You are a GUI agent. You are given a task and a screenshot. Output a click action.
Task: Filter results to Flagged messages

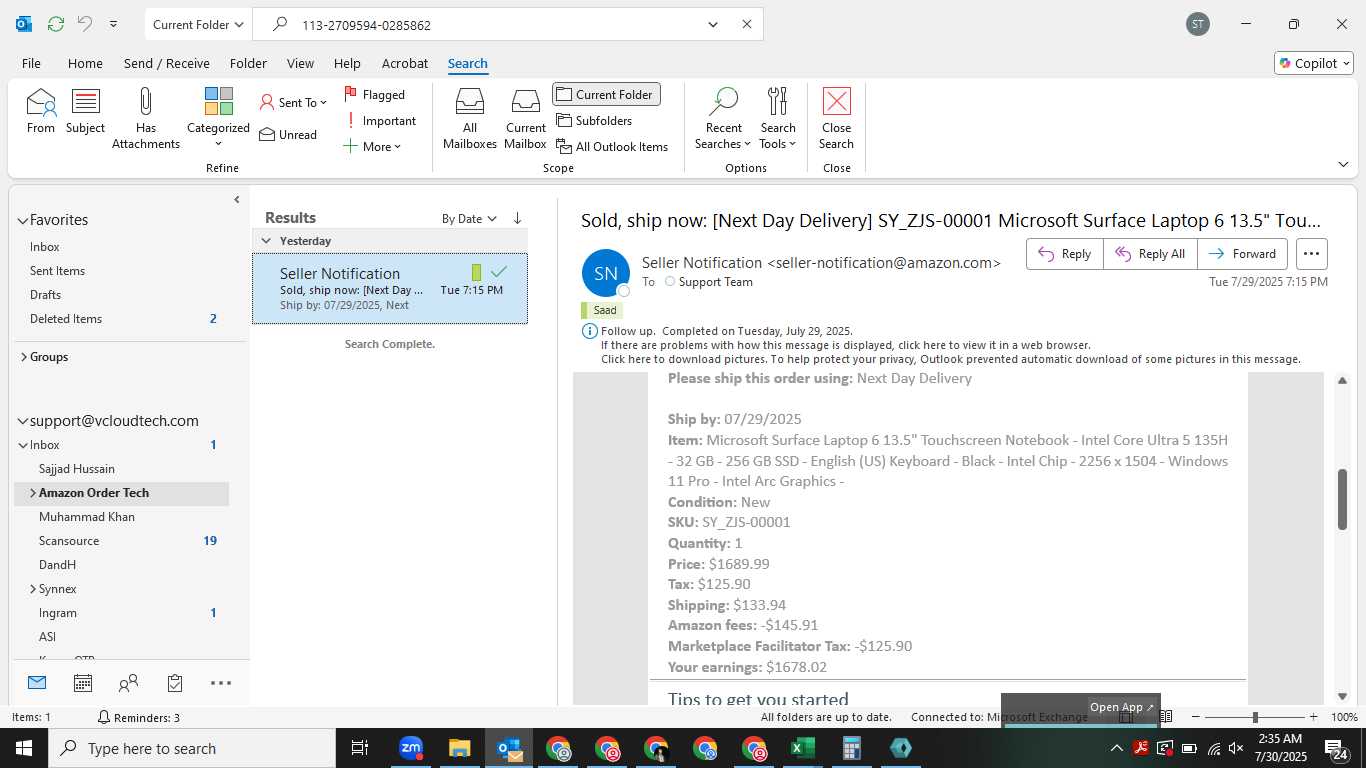375,94
